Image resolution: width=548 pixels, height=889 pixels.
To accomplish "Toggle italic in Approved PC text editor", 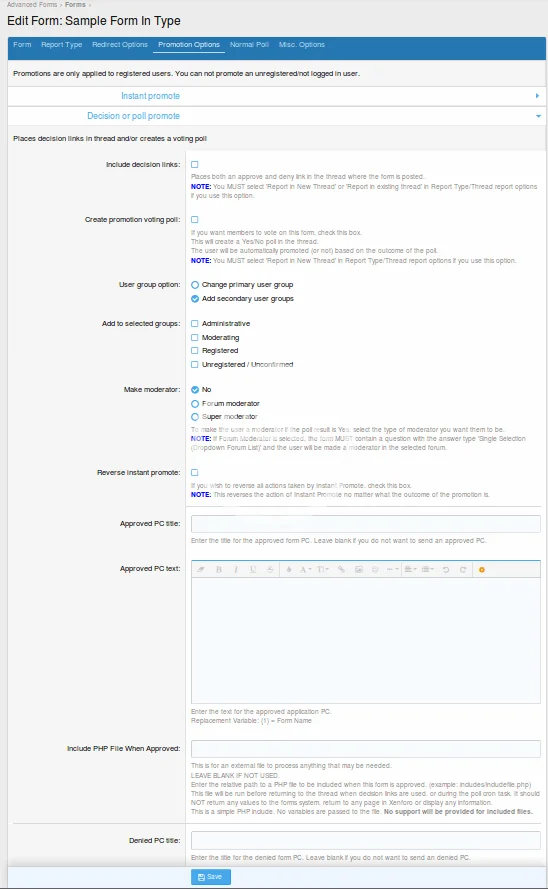I will click(x=236, y=569).
